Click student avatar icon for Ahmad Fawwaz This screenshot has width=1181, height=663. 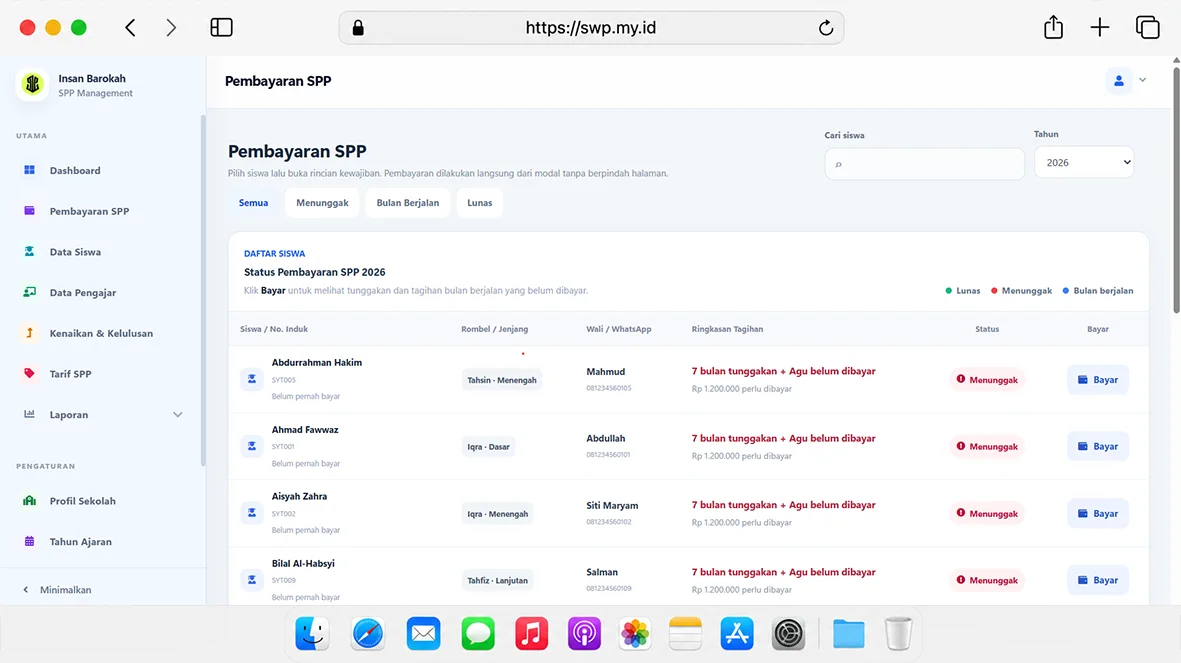252,446
